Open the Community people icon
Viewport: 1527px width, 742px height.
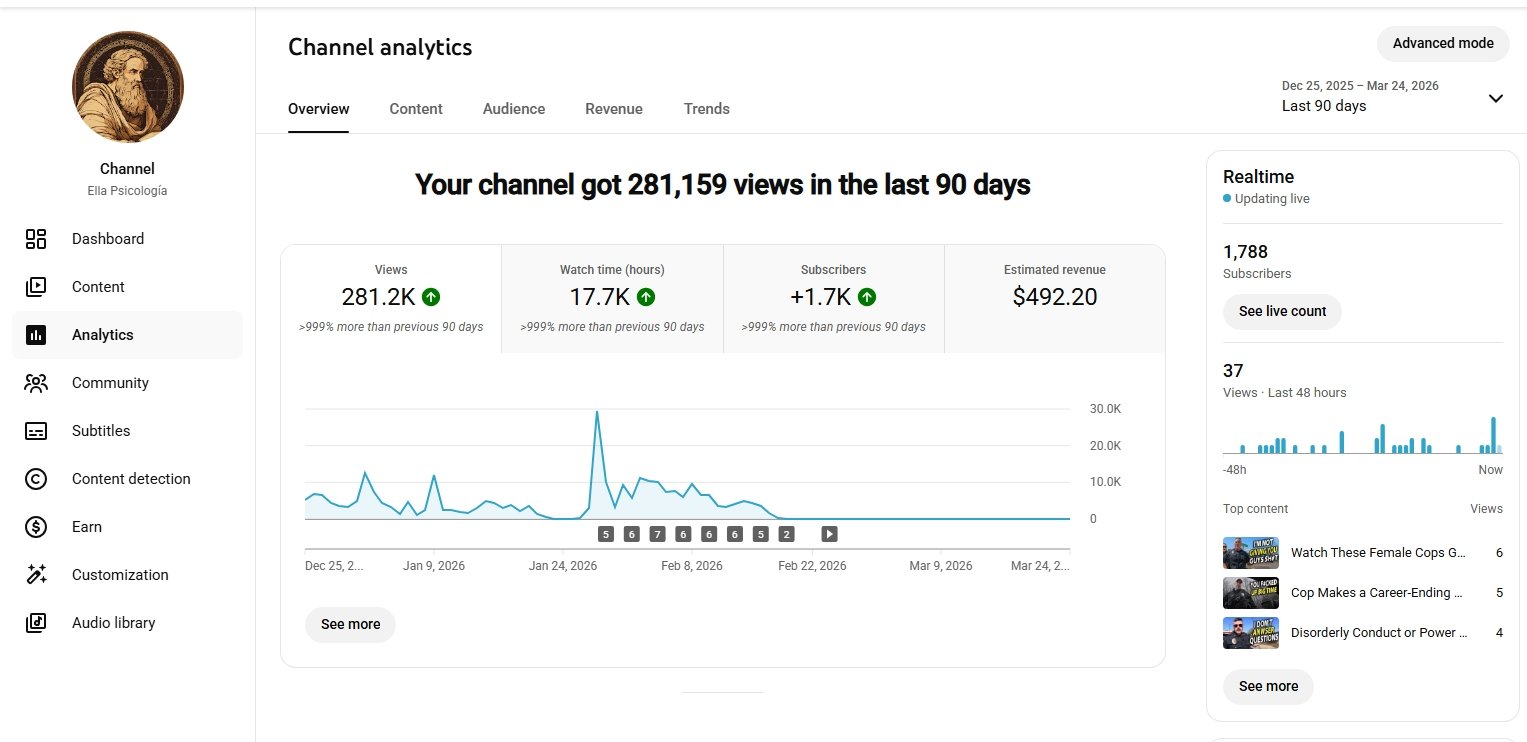pyautogui.click(x=36, y=383)
